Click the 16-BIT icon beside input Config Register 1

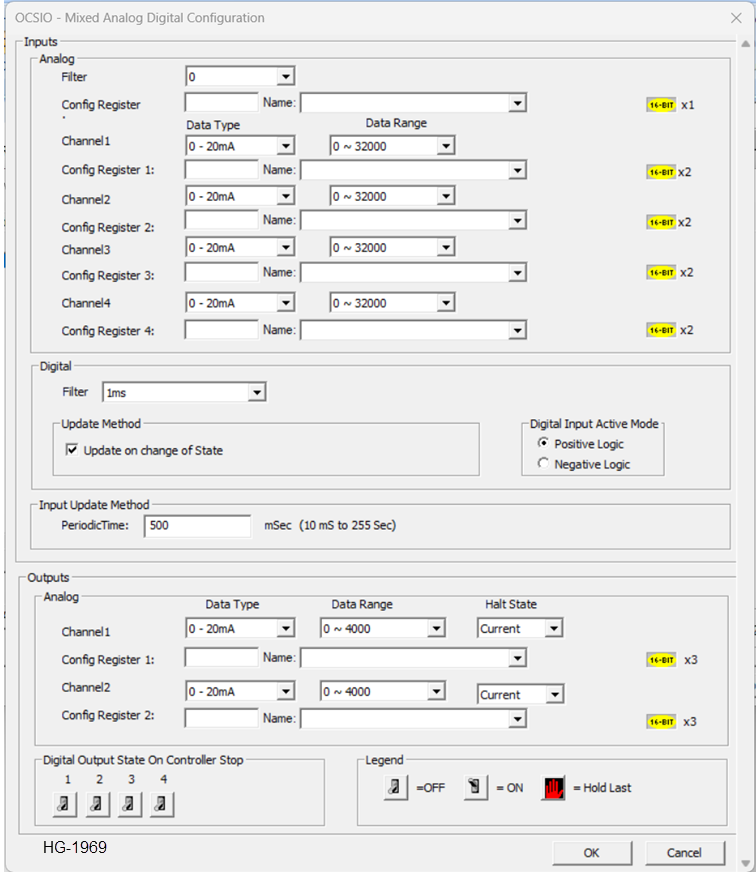click(x=661, y=172)
